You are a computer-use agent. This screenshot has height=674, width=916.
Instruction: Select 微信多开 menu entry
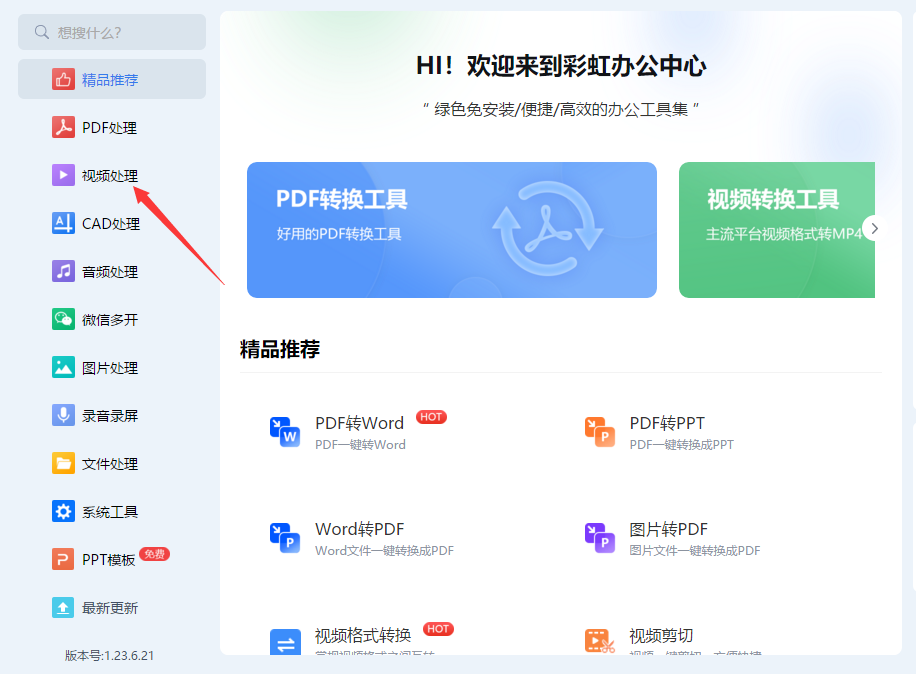coord(110,319)
